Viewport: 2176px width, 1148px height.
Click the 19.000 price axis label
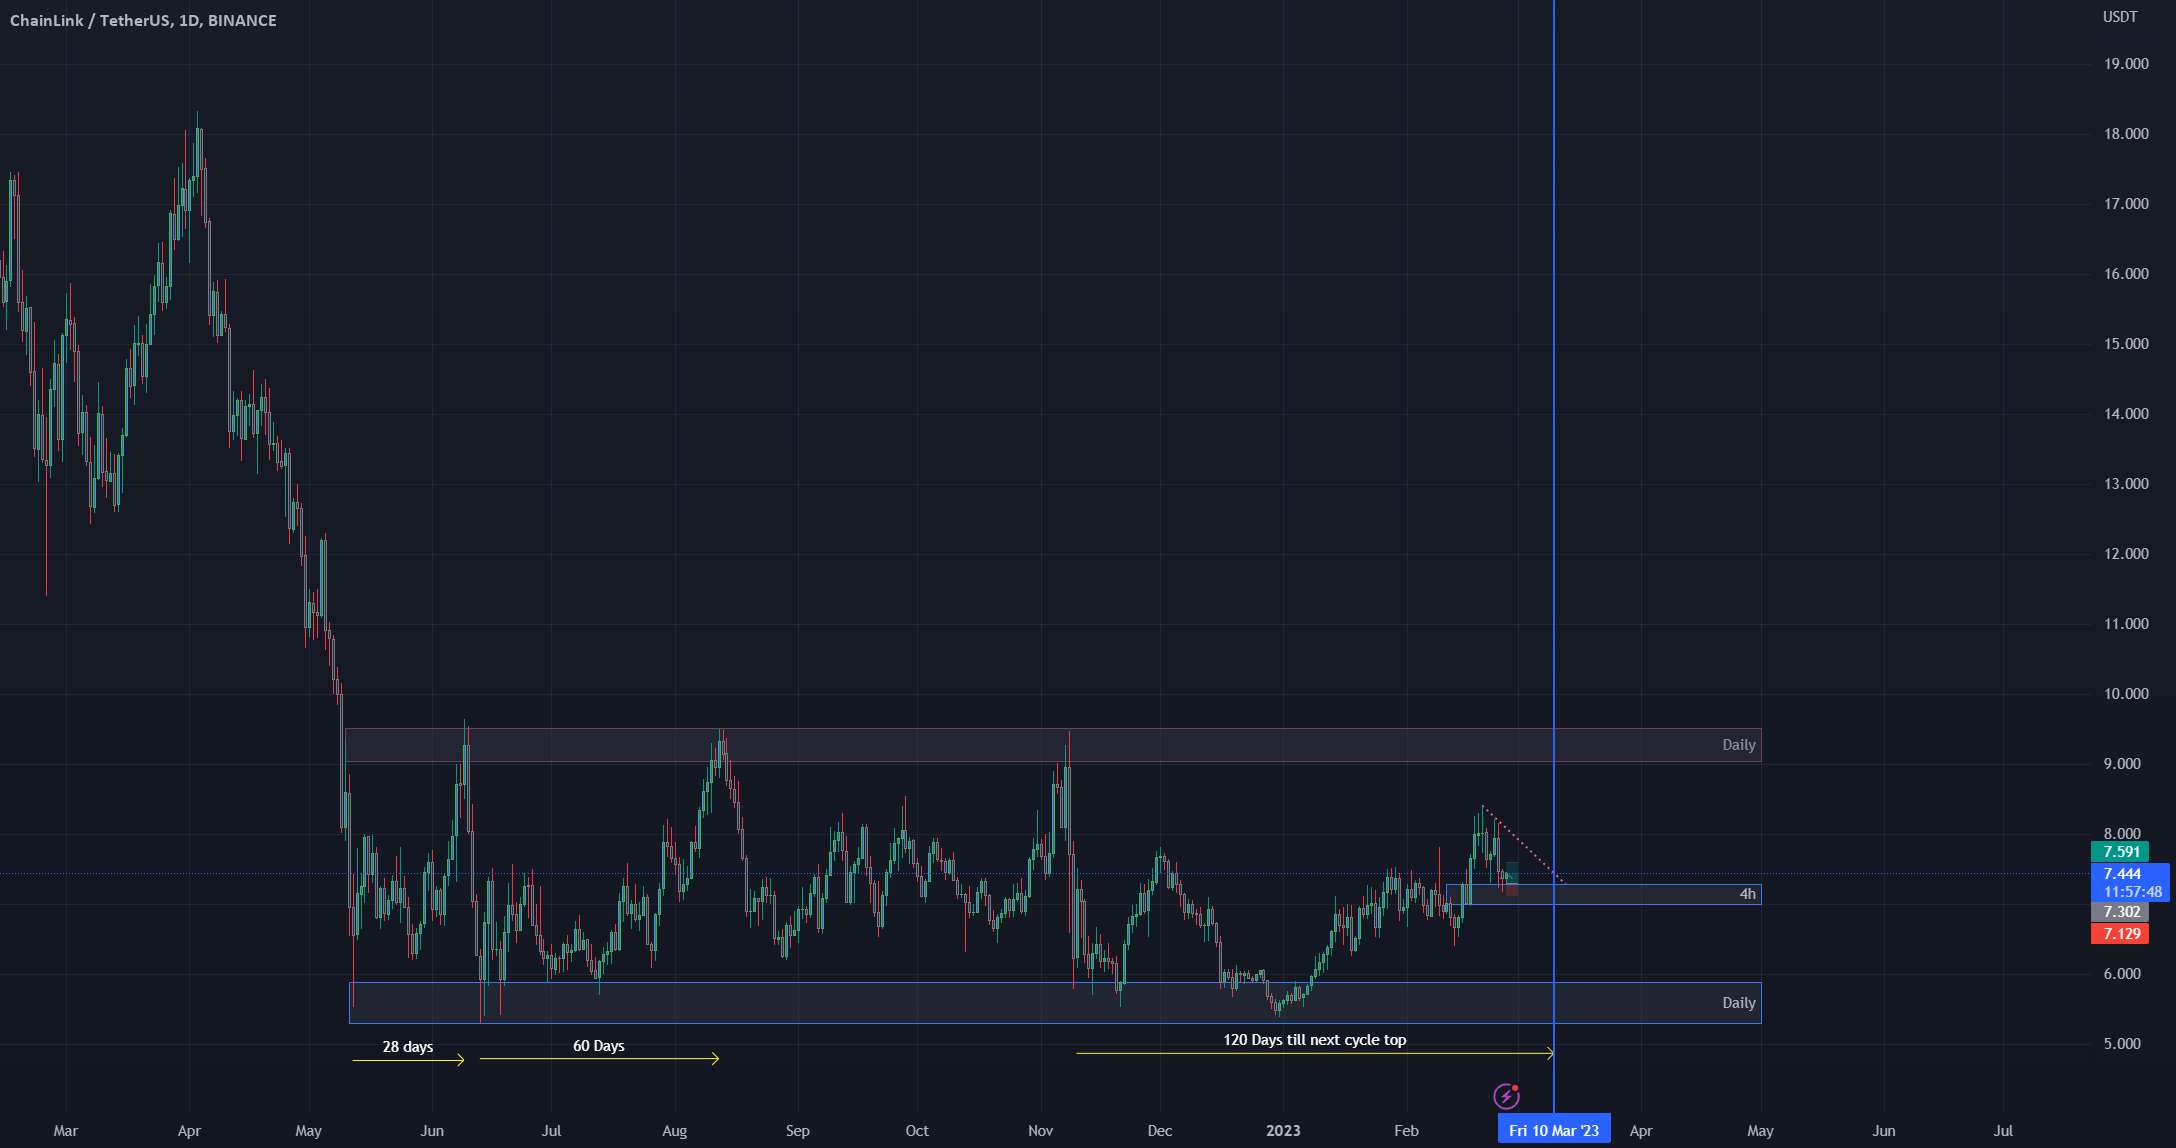click(2126, 64)
